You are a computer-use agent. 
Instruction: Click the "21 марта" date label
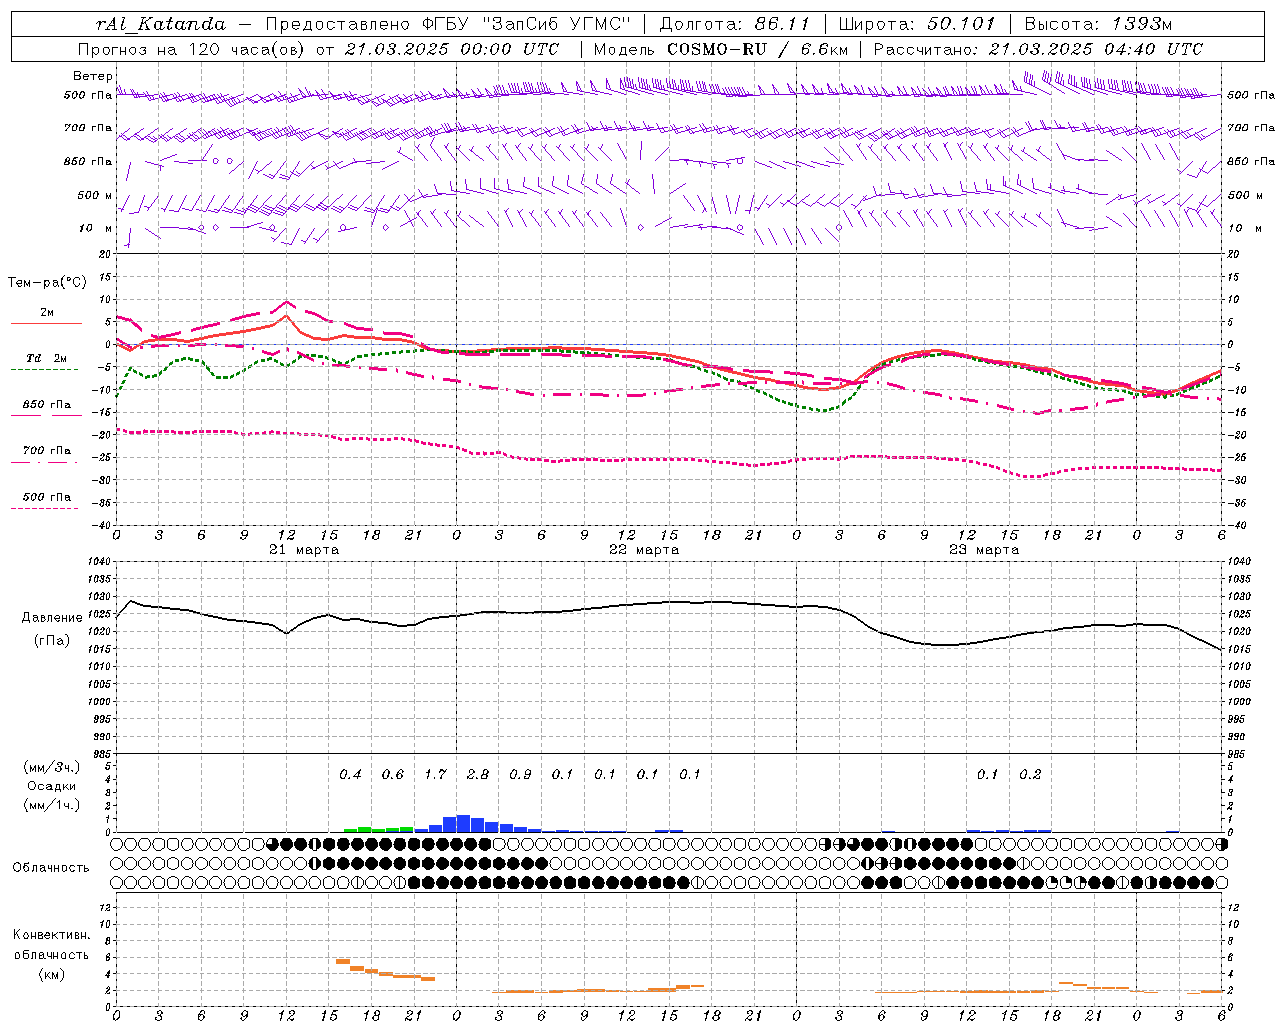tap(305, 550)
